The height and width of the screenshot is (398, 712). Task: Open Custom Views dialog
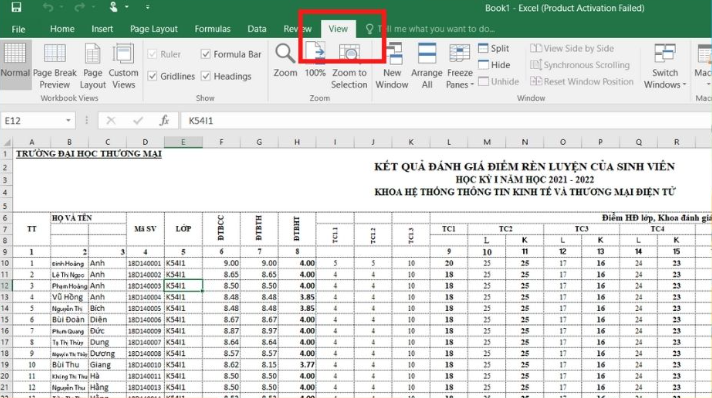[x=124, y=66]
